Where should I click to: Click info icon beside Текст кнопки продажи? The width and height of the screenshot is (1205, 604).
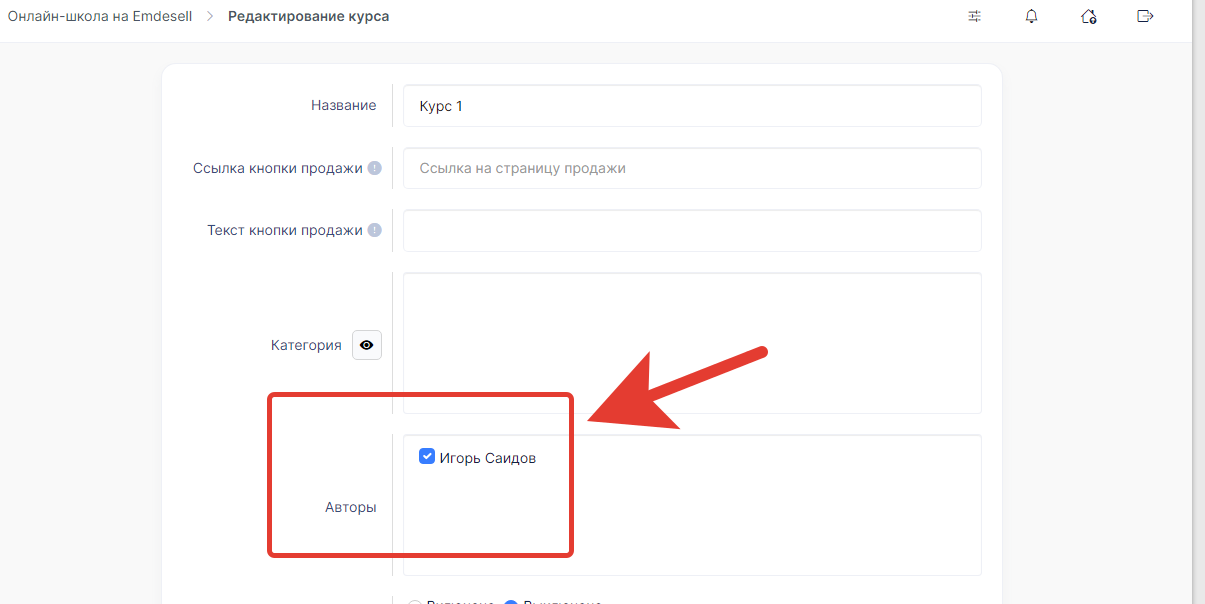click(x=374, y=230)
